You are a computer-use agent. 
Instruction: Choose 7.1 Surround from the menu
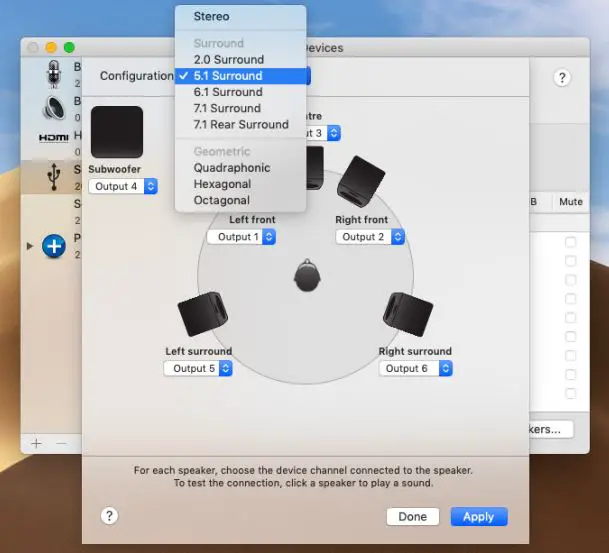click(x=240, y=108)
